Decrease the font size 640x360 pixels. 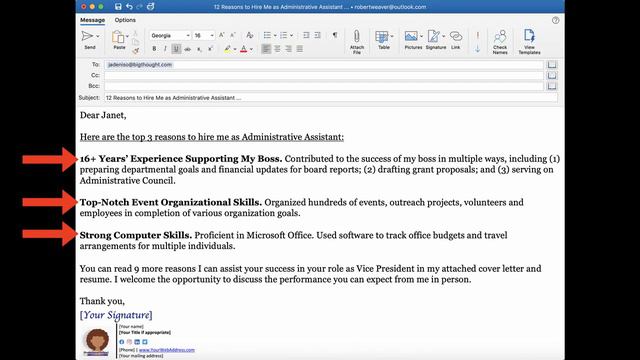pos(233,36)
